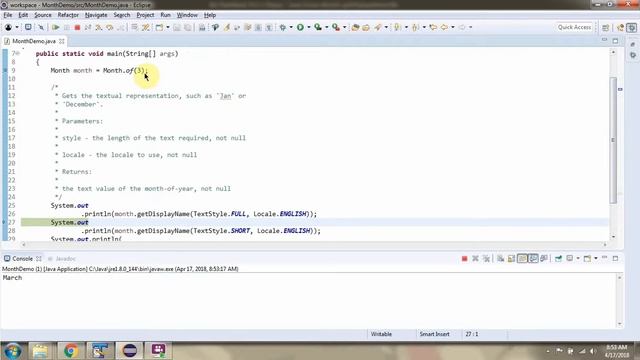This screenshot has width=640, height=360.
Task: Open the Navigate menu
Action: [96, 15]
